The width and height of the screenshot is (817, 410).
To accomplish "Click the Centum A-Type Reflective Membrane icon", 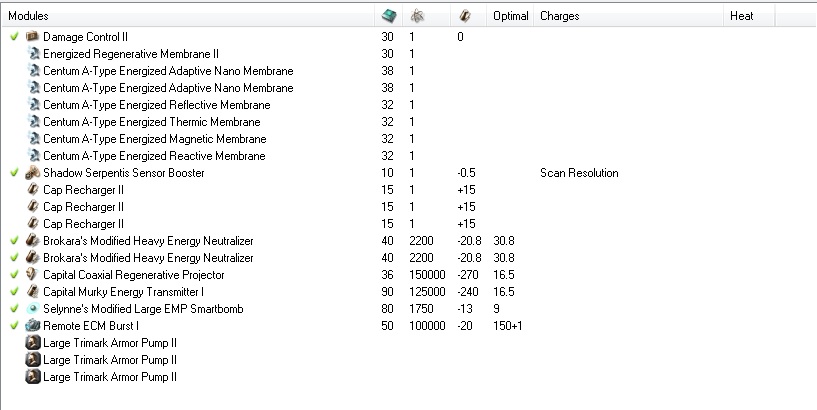I will [33, 105].
